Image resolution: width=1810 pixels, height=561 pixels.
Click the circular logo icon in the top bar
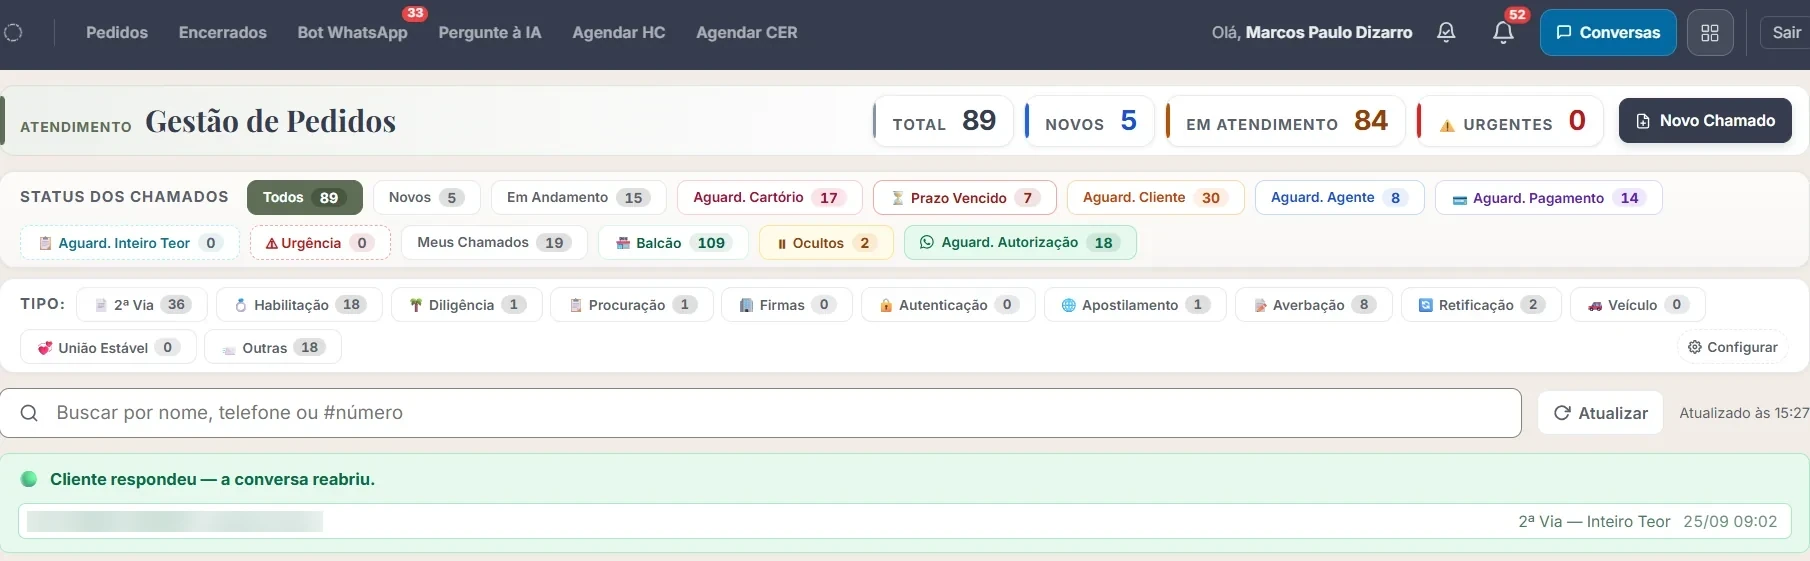(x=13, y=32)
